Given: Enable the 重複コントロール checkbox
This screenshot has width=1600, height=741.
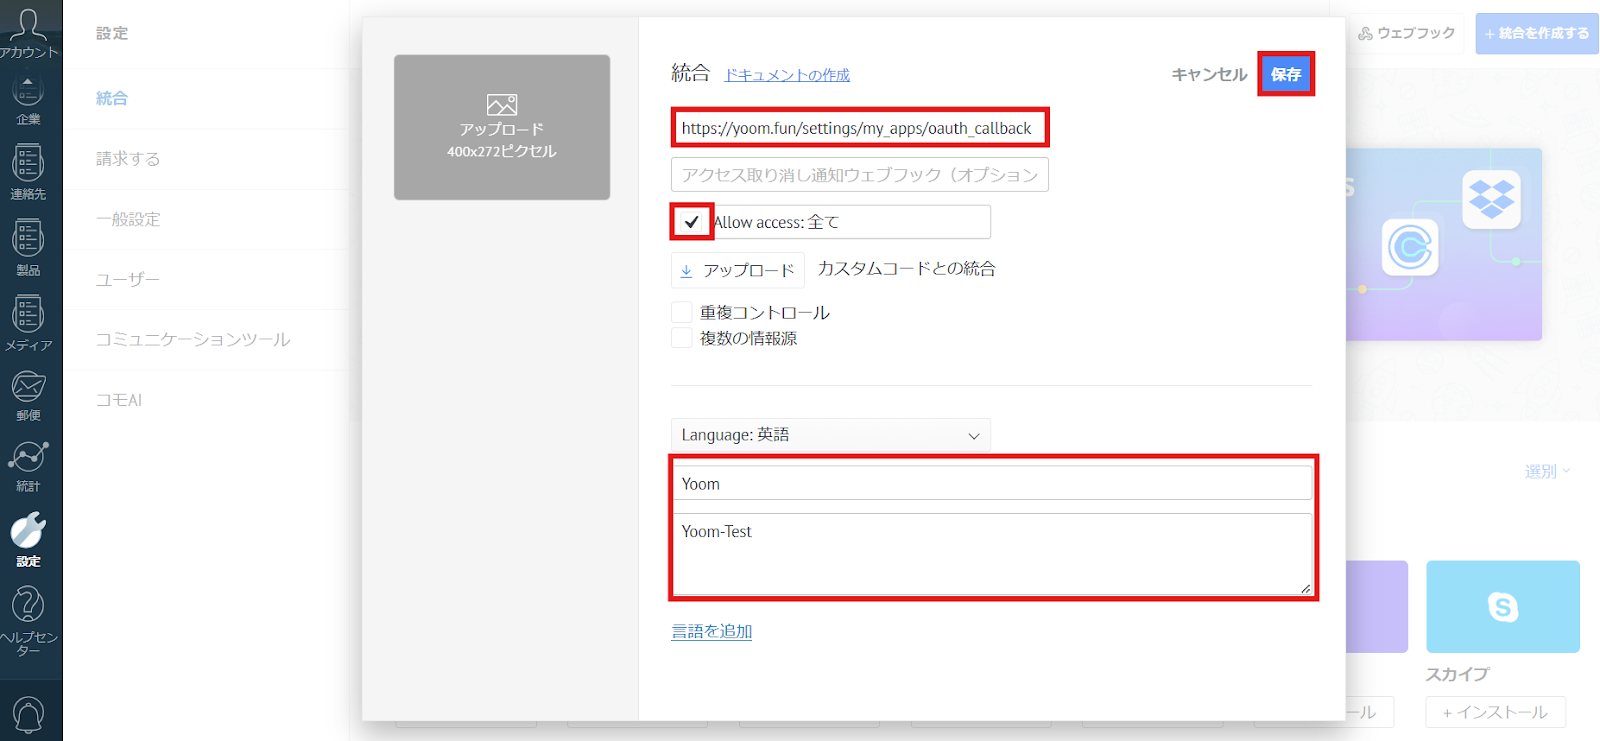Looking at the screenshot, I should (682, 312).
